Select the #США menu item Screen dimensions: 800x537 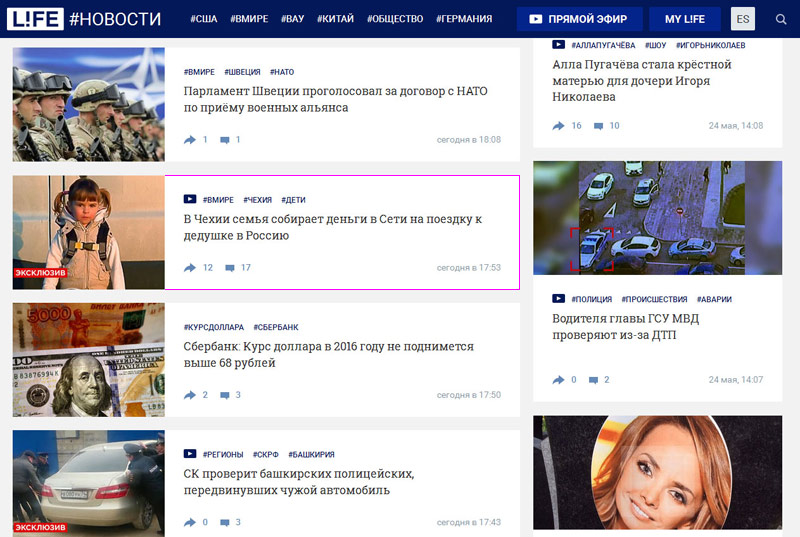(201, 19)
